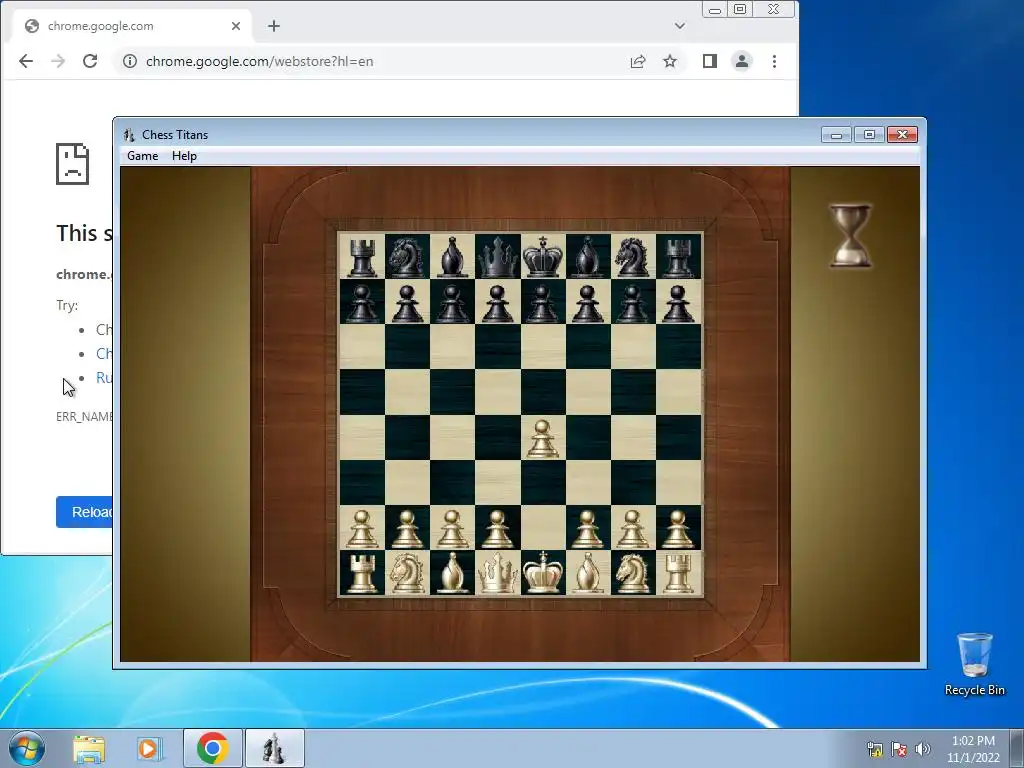Open the Help menu in Chess Titans
The image size is (1024, 768).
point(184,155)
